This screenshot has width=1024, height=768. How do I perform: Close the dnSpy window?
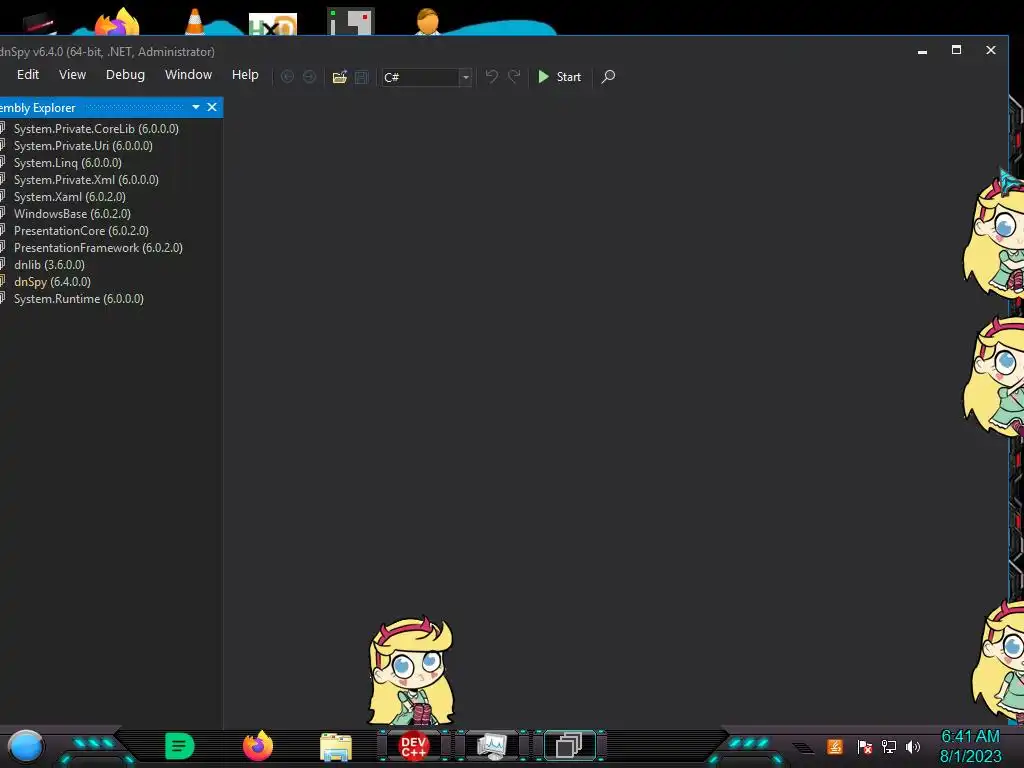point(991,50)
